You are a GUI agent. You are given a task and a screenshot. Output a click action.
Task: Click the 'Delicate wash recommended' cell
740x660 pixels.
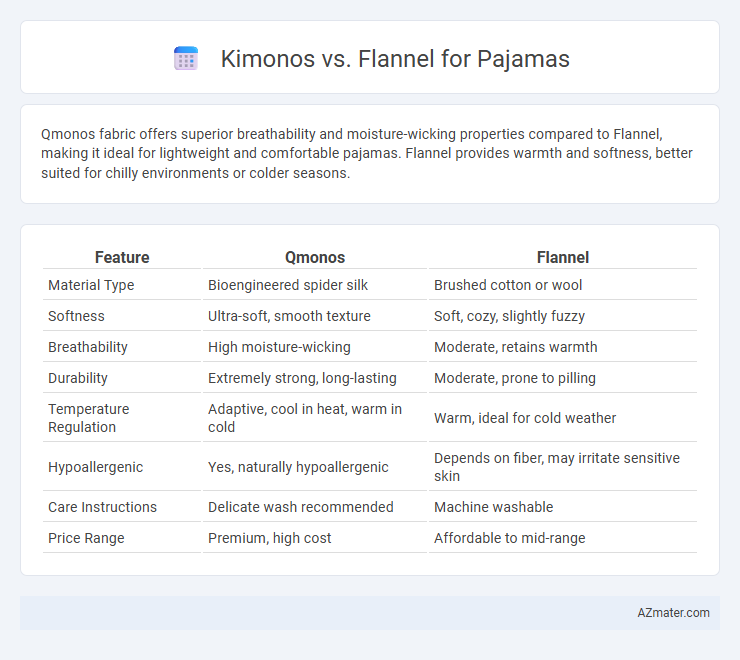tap(301, 507)
